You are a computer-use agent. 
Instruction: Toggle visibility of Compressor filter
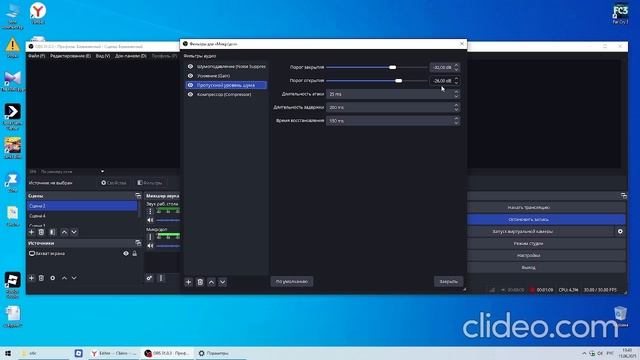coord(190,95)
